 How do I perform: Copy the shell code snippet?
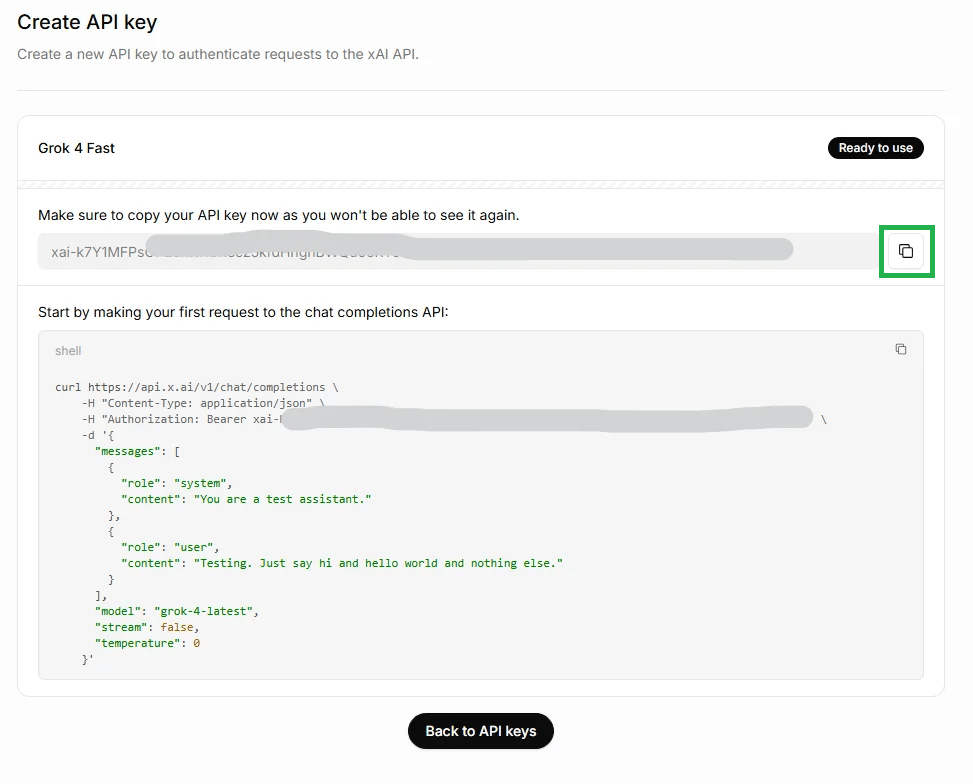pos(900,350)
